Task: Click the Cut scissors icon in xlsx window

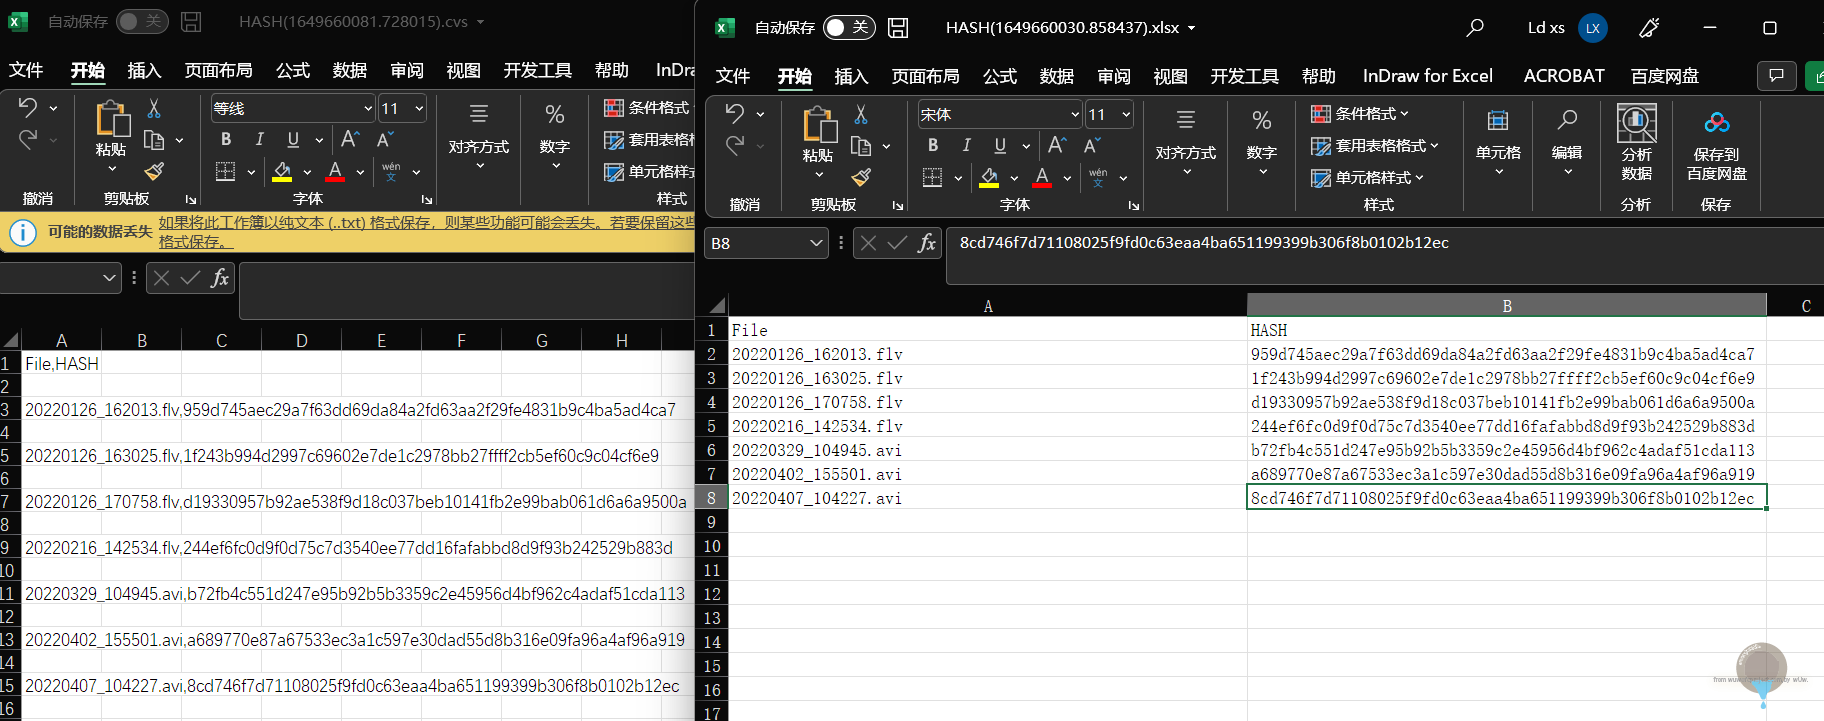Action: pos(861,114)
